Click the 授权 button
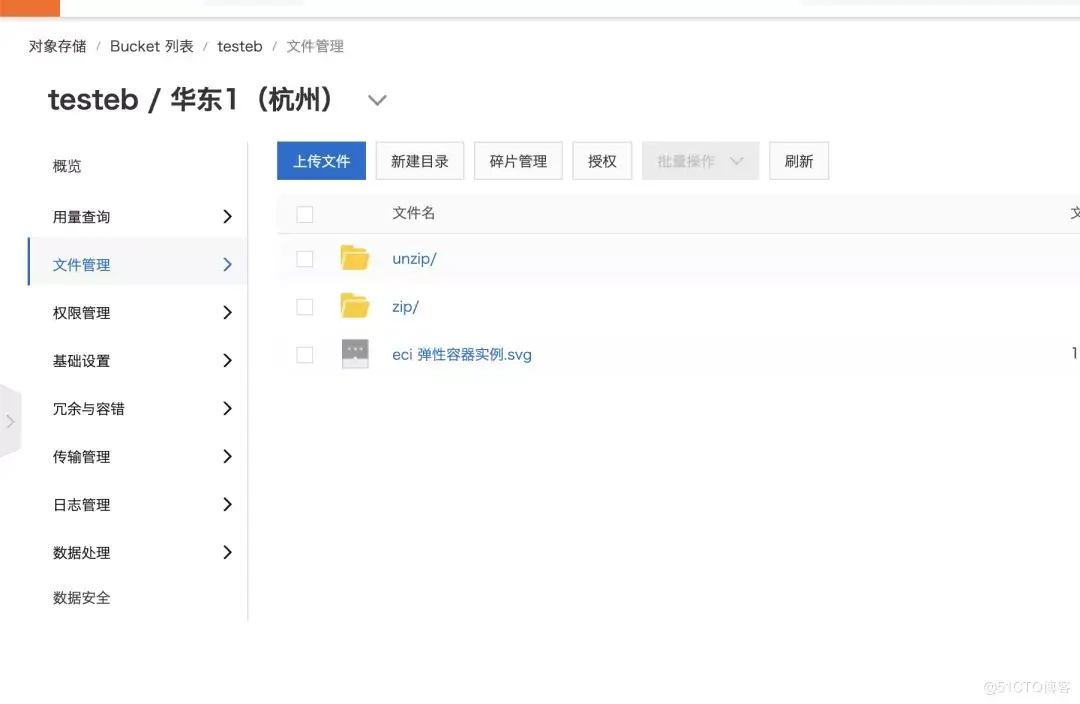 [602, 161]
